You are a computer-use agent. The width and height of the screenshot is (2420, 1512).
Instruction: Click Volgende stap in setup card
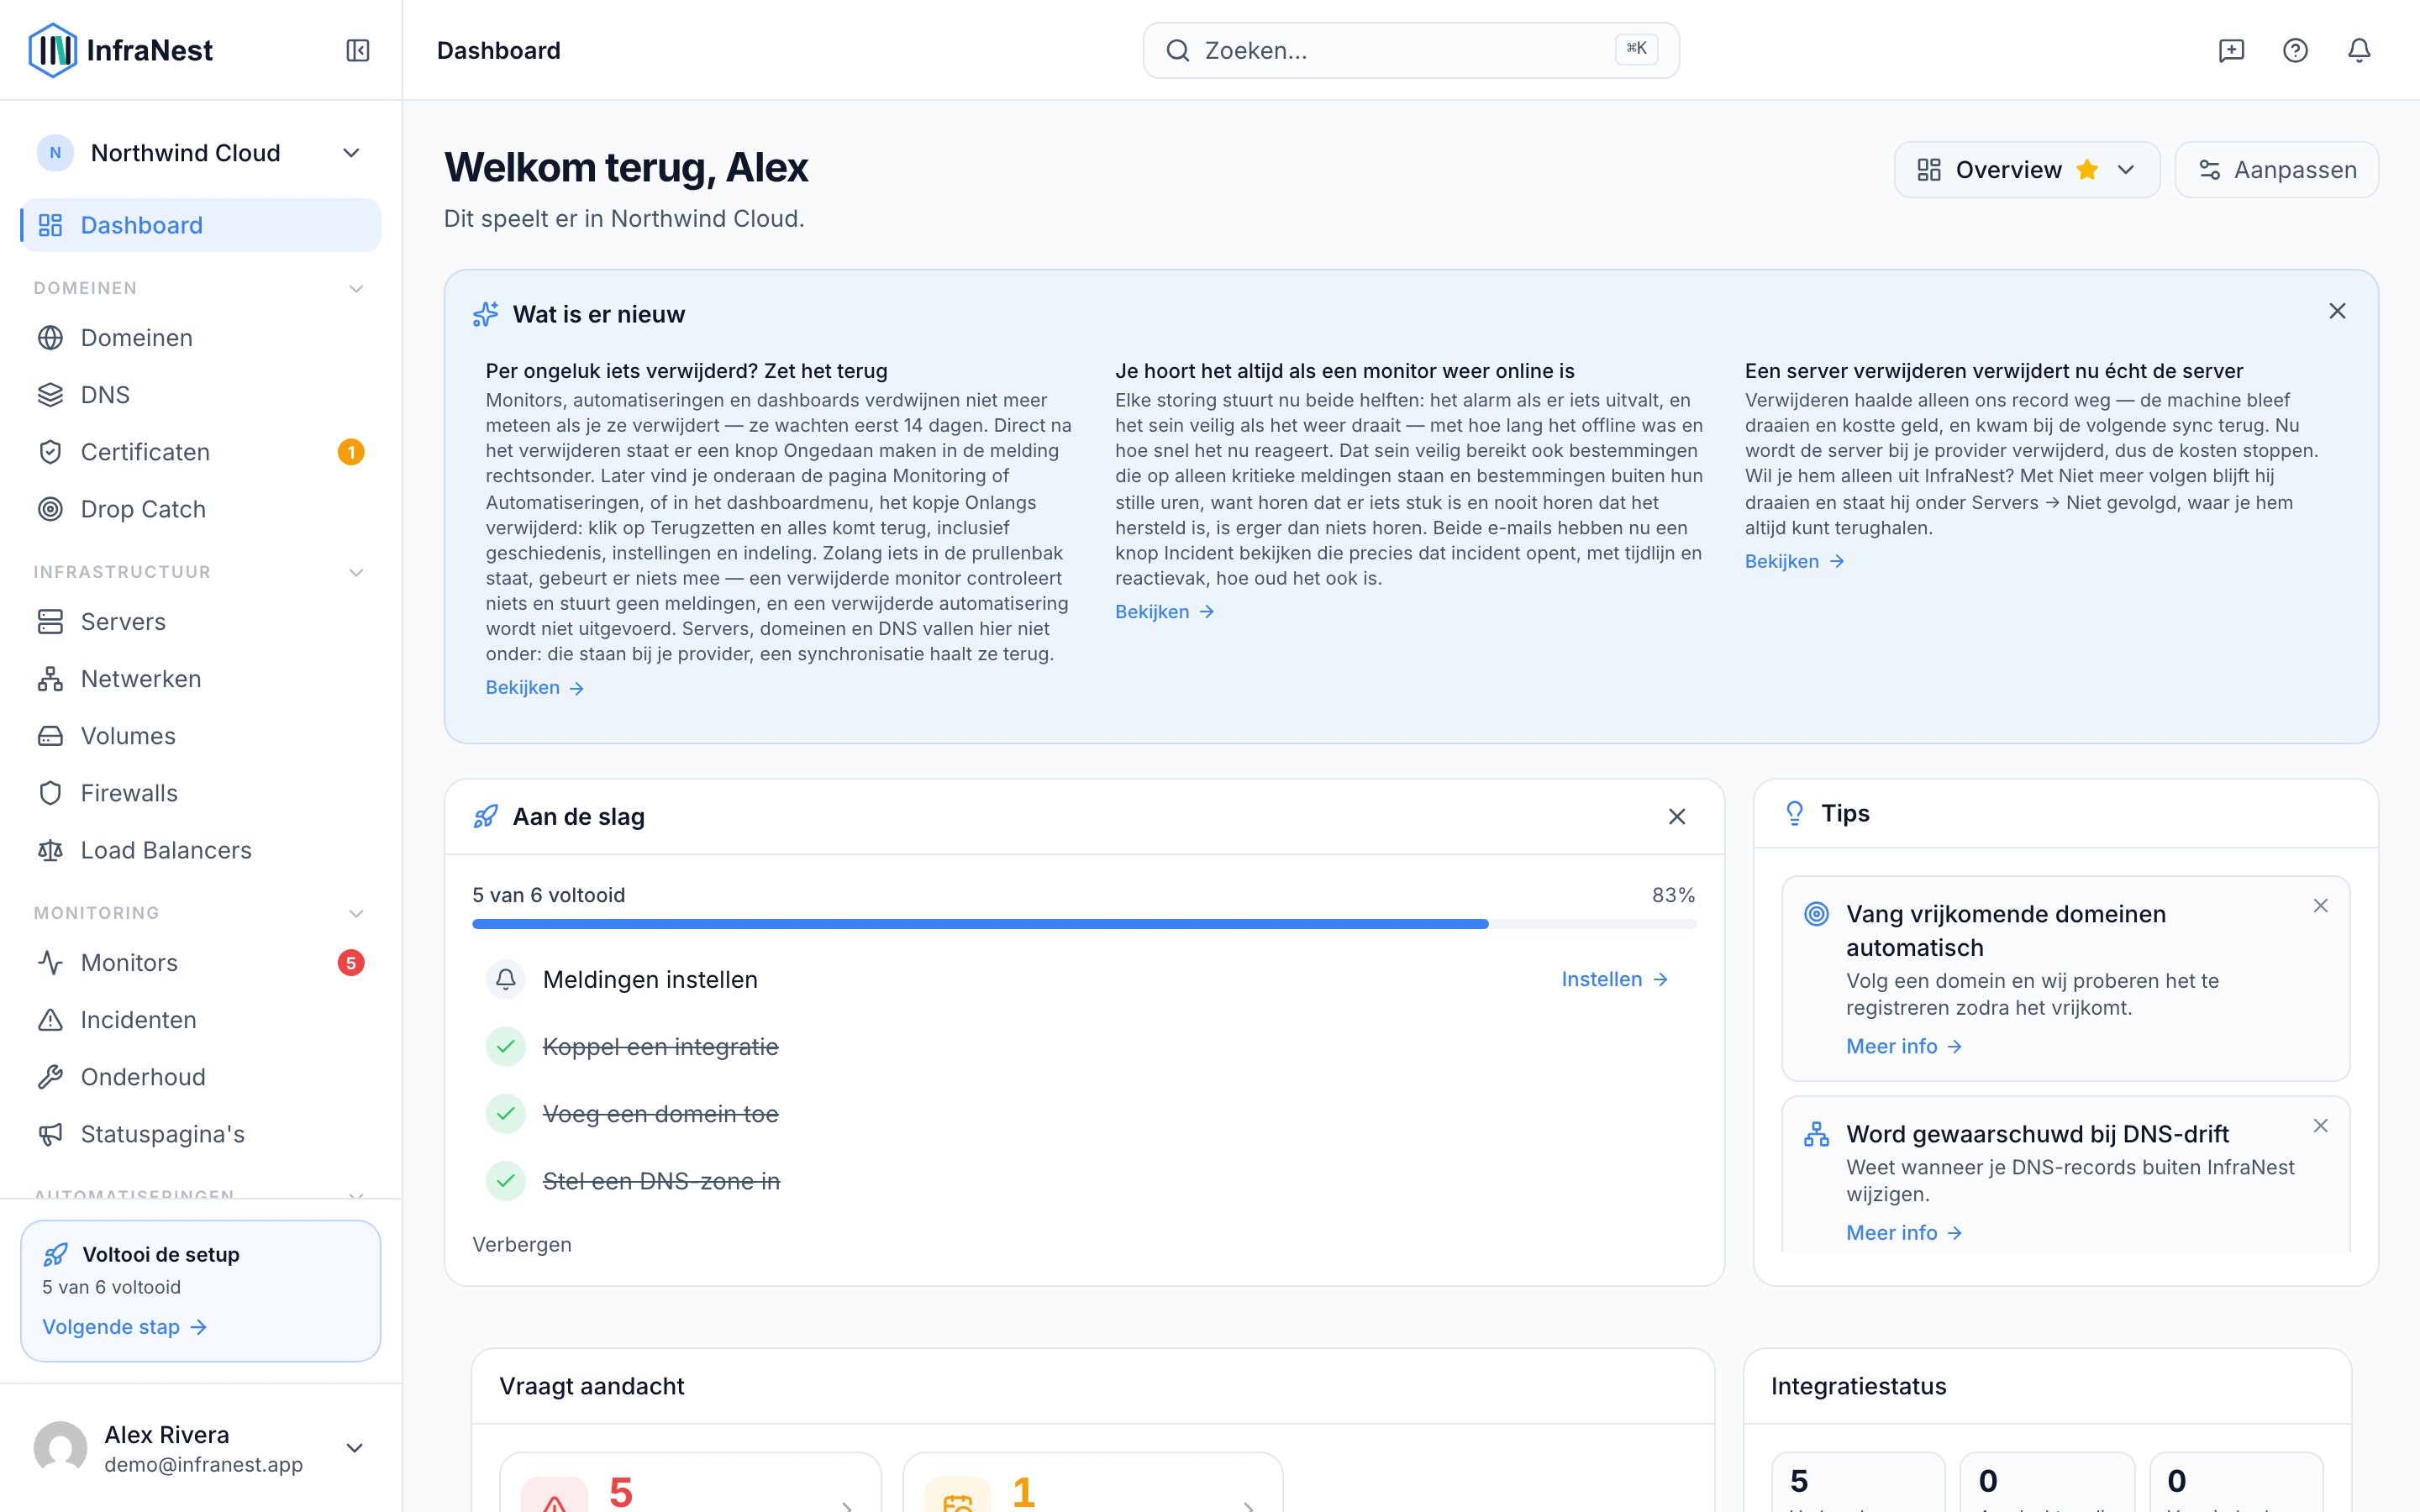[125, 1327]
